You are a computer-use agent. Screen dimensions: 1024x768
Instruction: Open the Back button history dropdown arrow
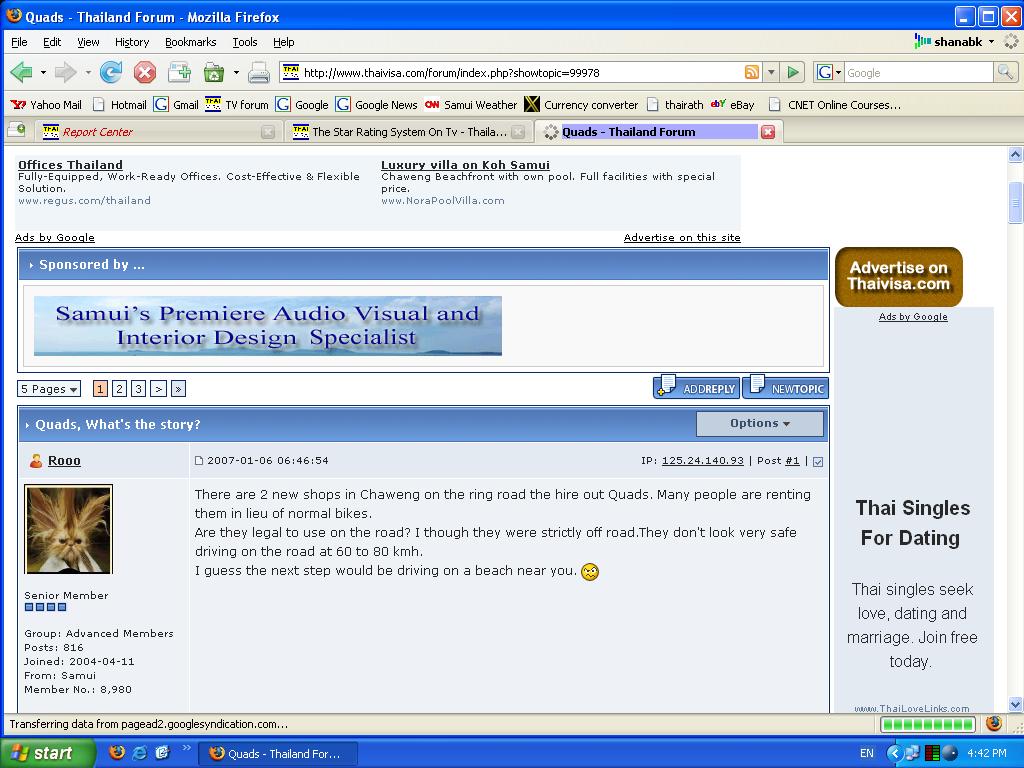pos(43,72)
